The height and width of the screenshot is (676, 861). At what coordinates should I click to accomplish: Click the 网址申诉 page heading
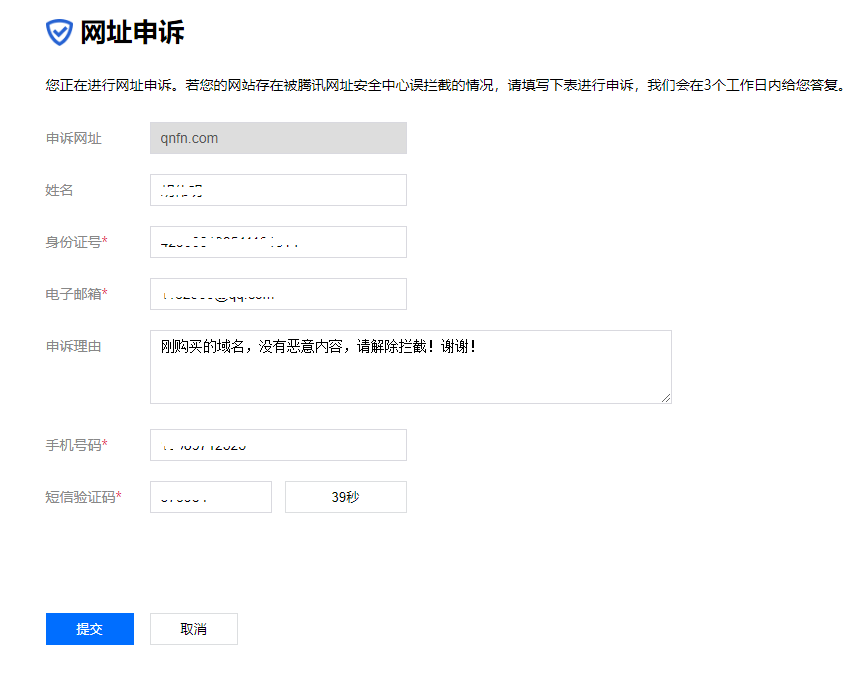[x=132, y=32]
